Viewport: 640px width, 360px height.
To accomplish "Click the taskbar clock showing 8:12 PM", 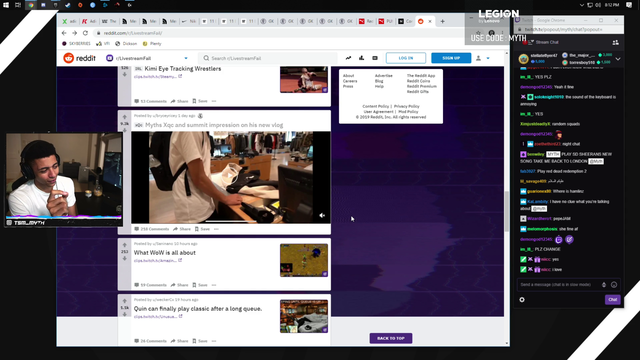I will click(x=612, y=5).
